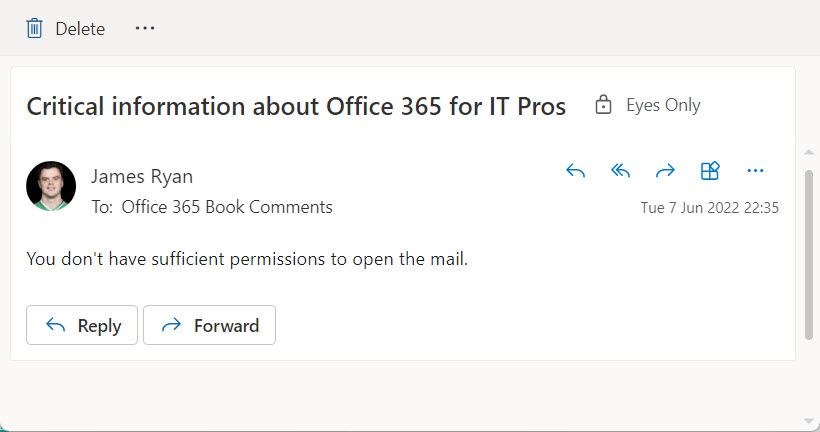Click the Reply button below the message
The width and height of the screenshot is (820, 432).
click(82, 325)
